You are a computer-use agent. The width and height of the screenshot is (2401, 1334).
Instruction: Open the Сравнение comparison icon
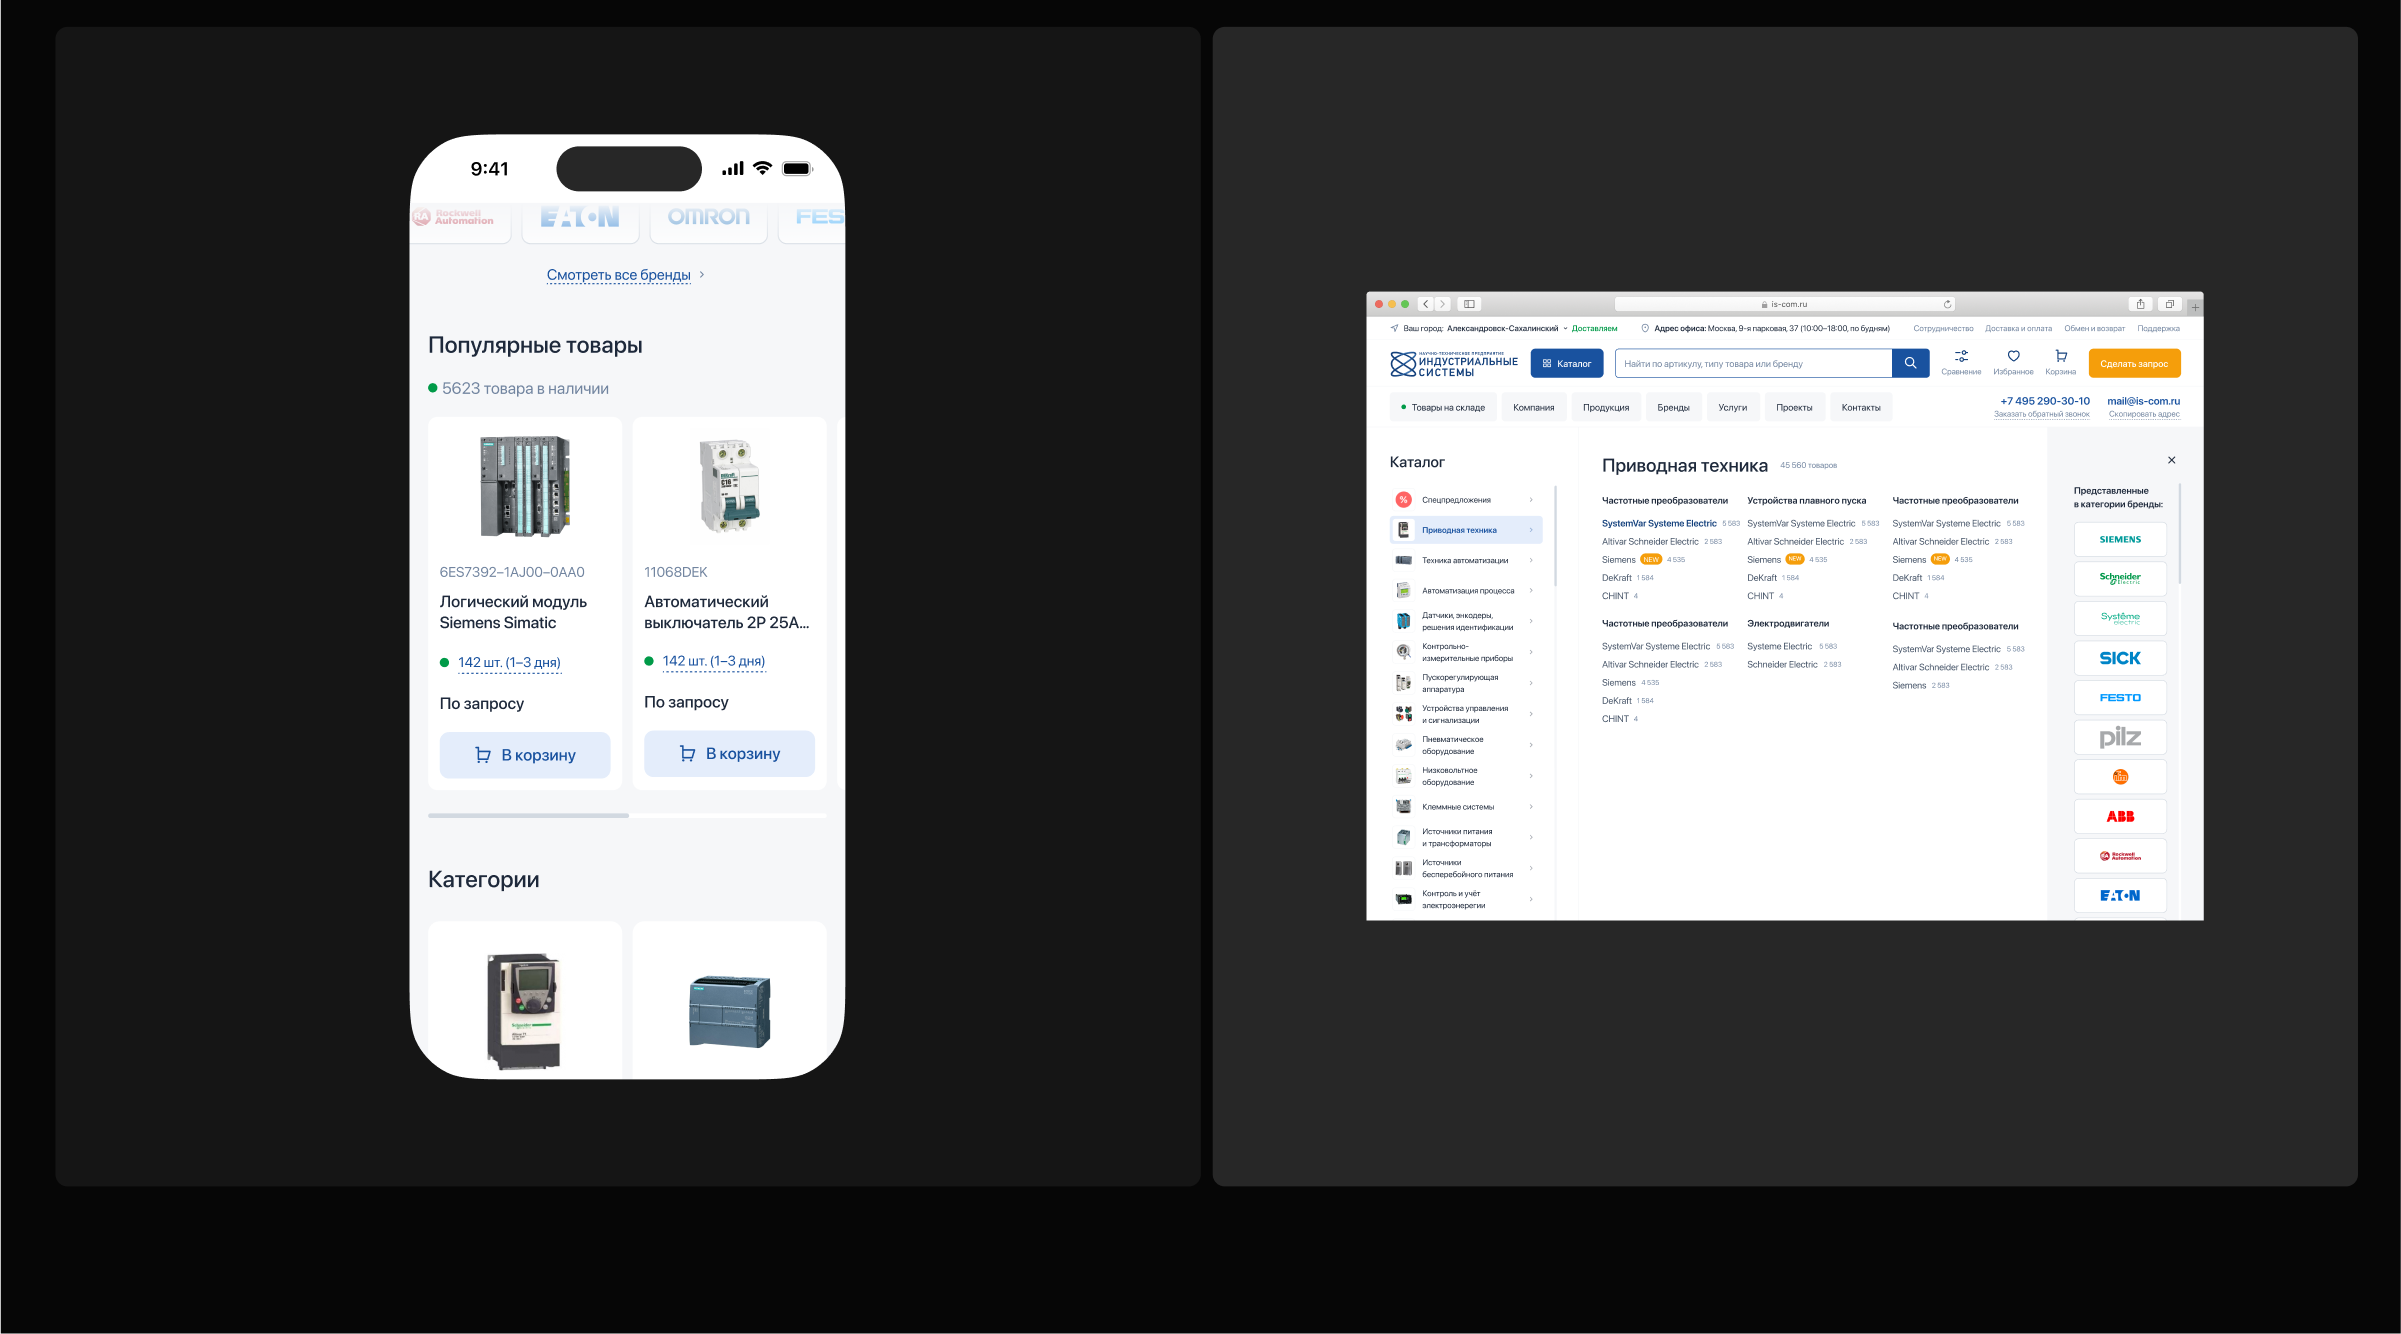pos(1961,358)
